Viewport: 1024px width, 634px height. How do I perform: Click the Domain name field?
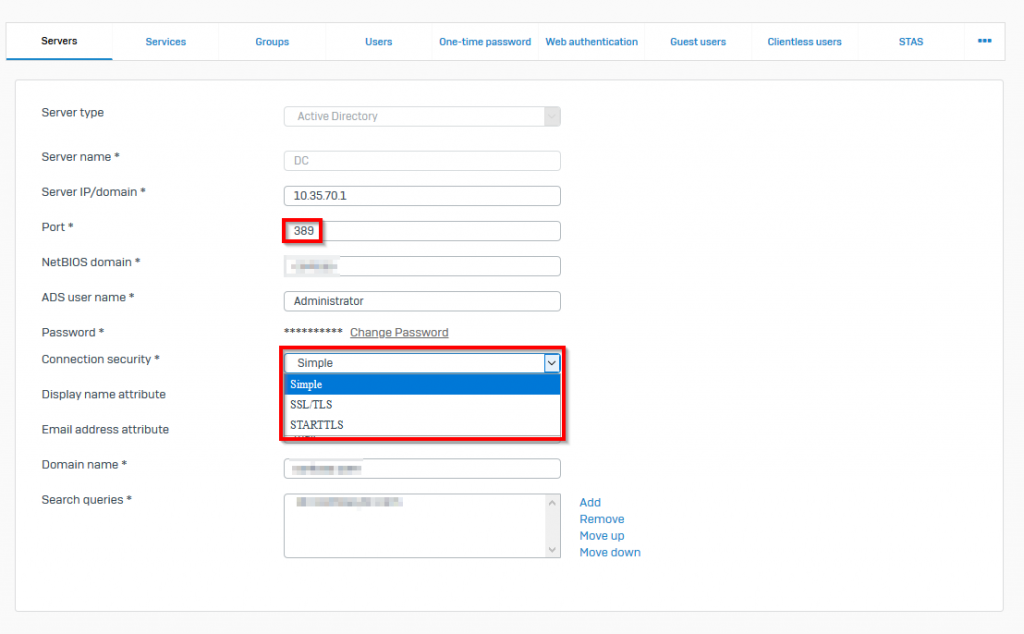click(x=422, y=468)
